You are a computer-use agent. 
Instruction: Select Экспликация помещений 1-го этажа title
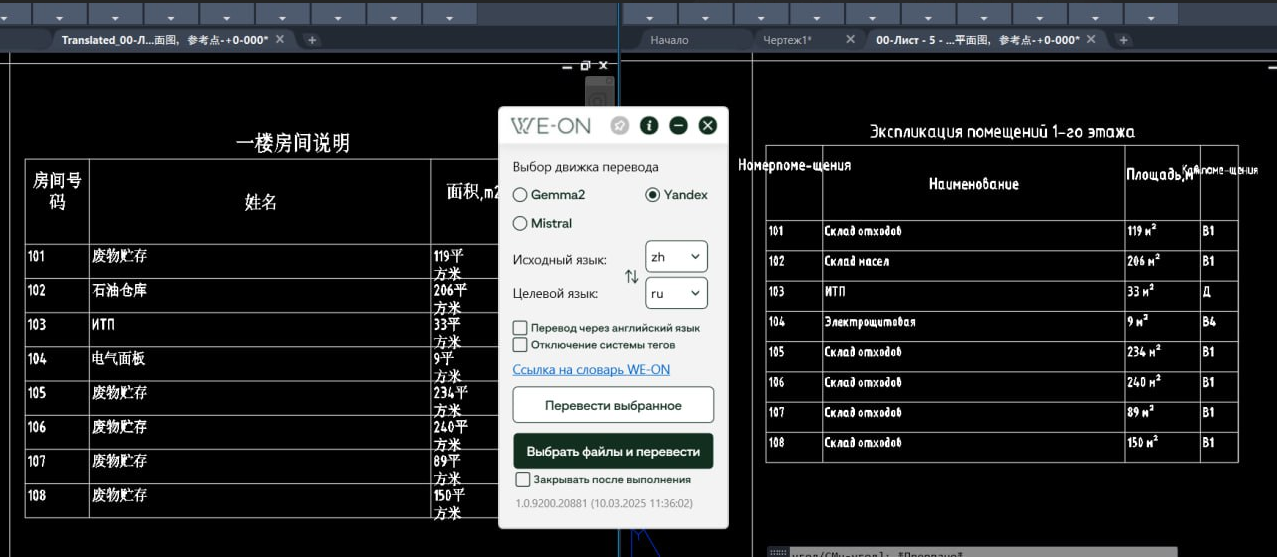(x=1003, y=132)
